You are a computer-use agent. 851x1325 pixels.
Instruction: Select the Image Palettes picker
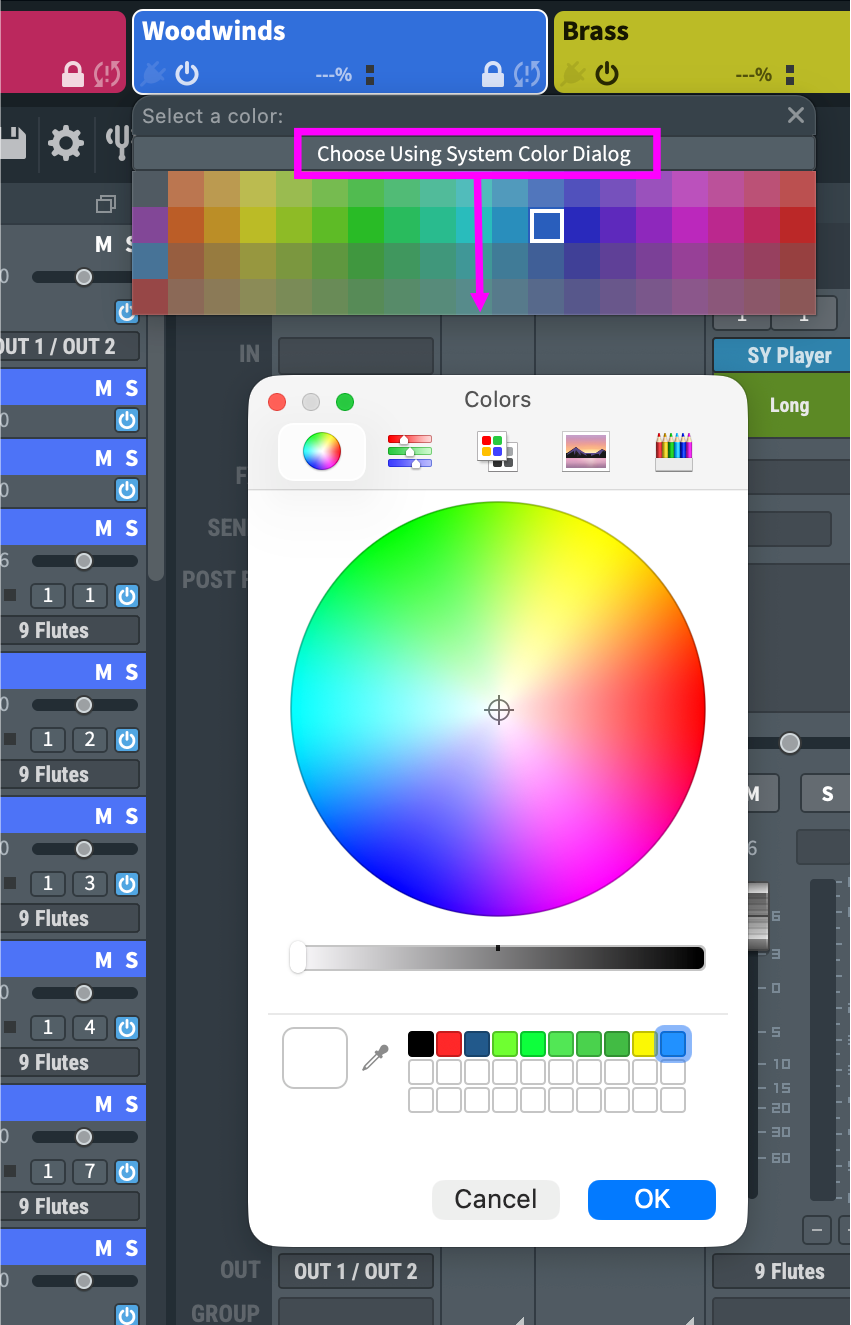585,452
